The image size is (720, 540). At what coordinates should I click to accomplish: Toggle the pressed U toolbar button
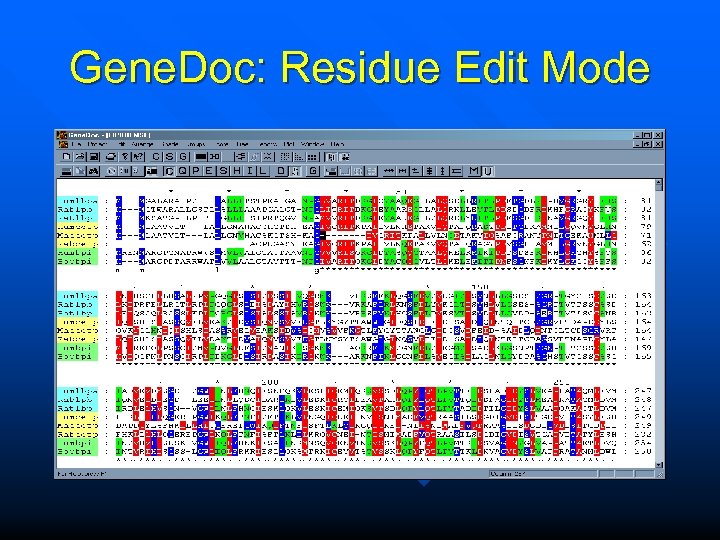click(488, 171)
